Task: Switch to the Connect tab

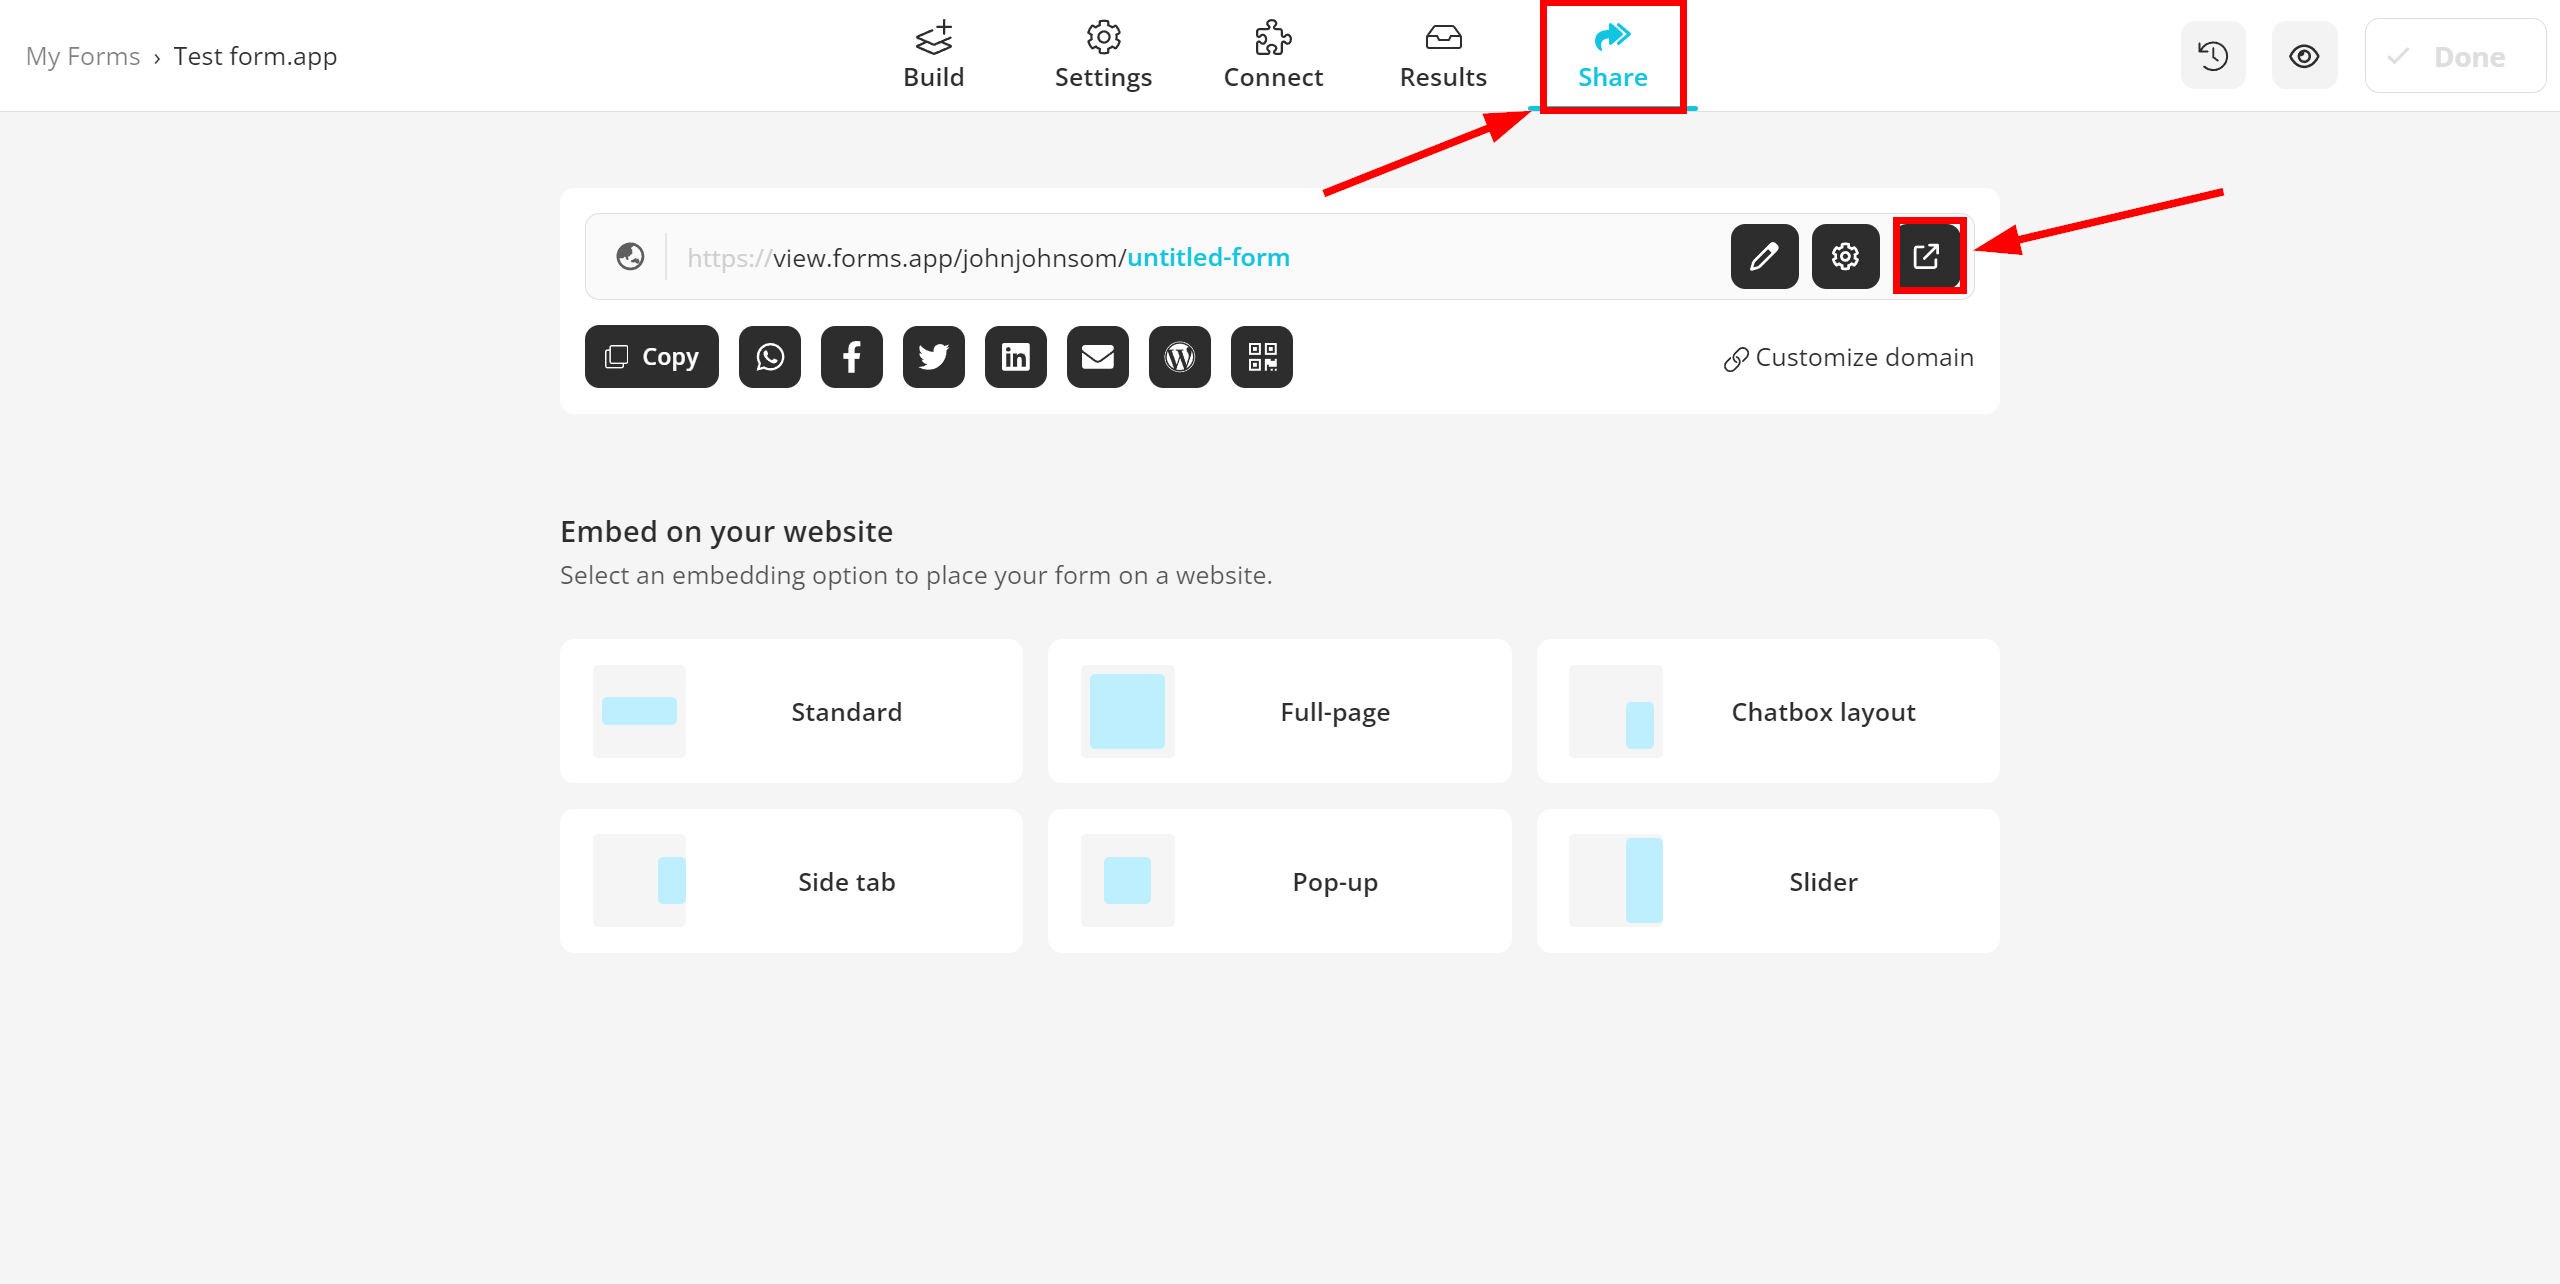Action: (1273, 56)
